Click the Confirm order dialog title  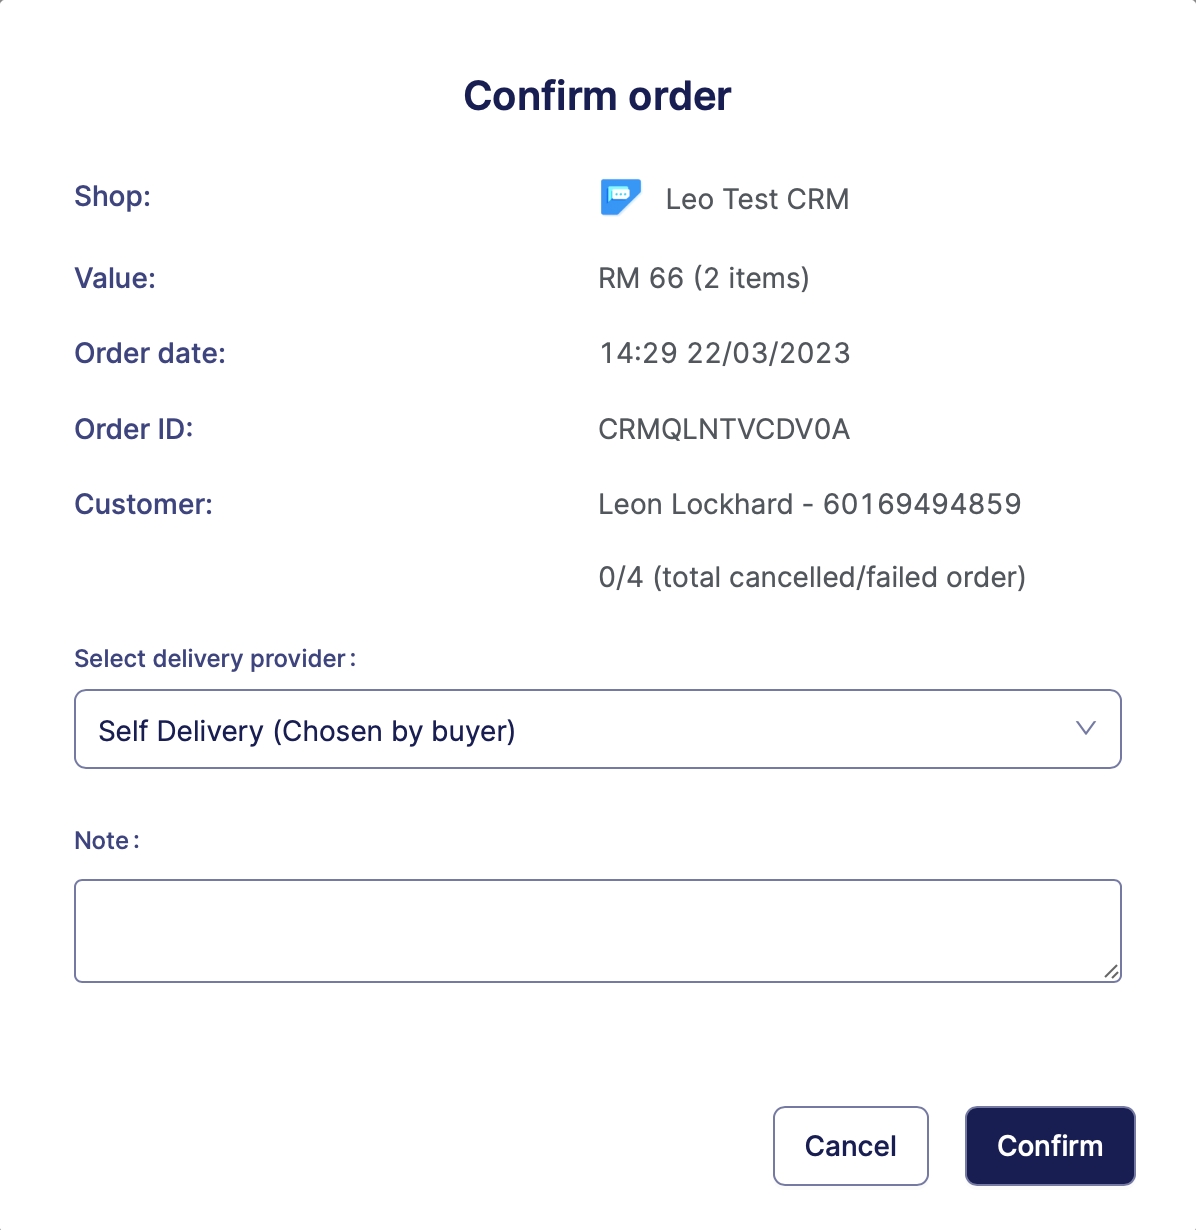pos(597,96)
